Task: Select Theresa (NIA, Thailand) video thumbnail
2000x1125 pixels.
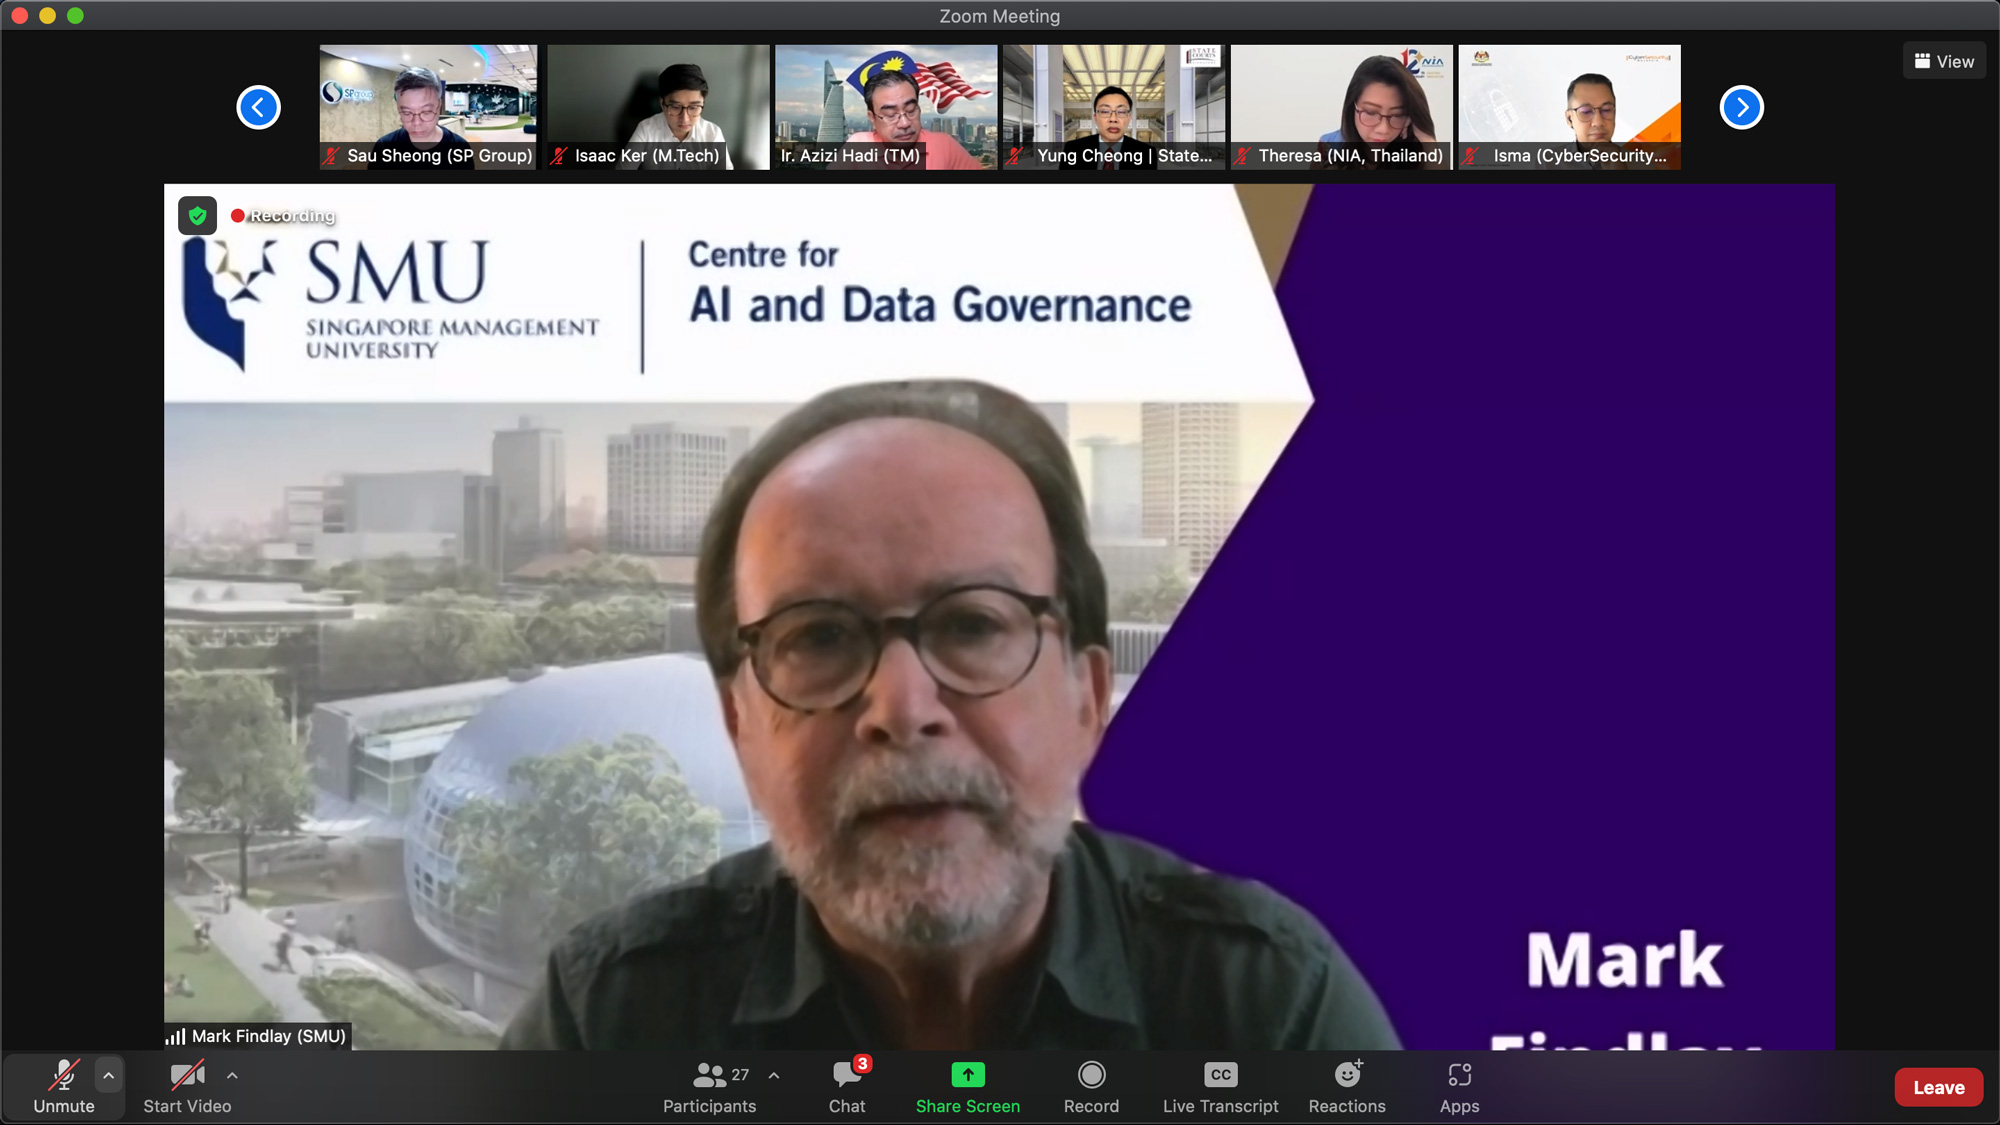Action: 1341,107
